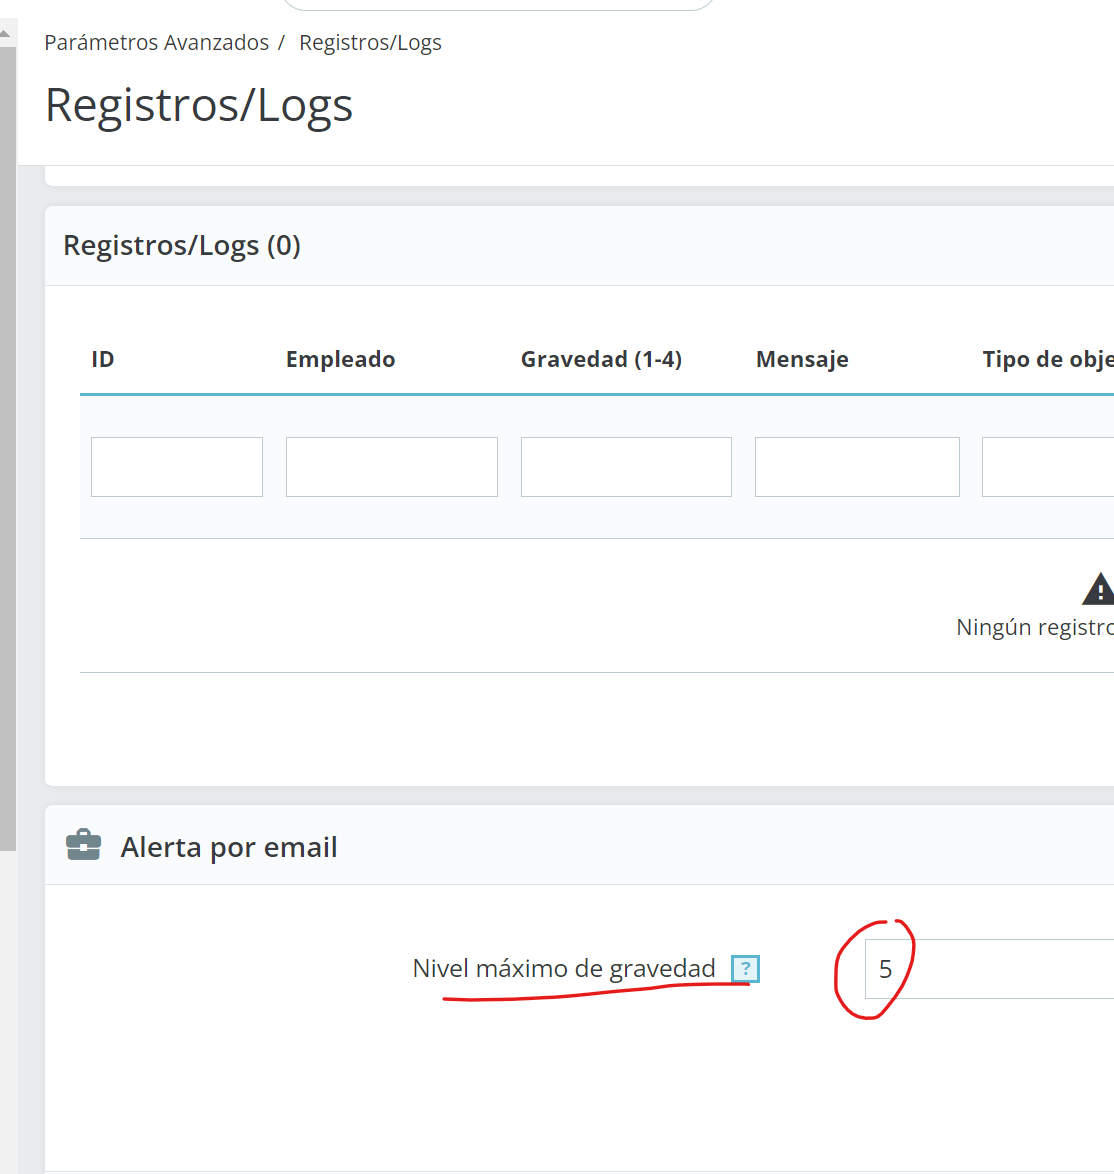
Task: Sort by the Mensaje column header
Action: click(802, 359)
